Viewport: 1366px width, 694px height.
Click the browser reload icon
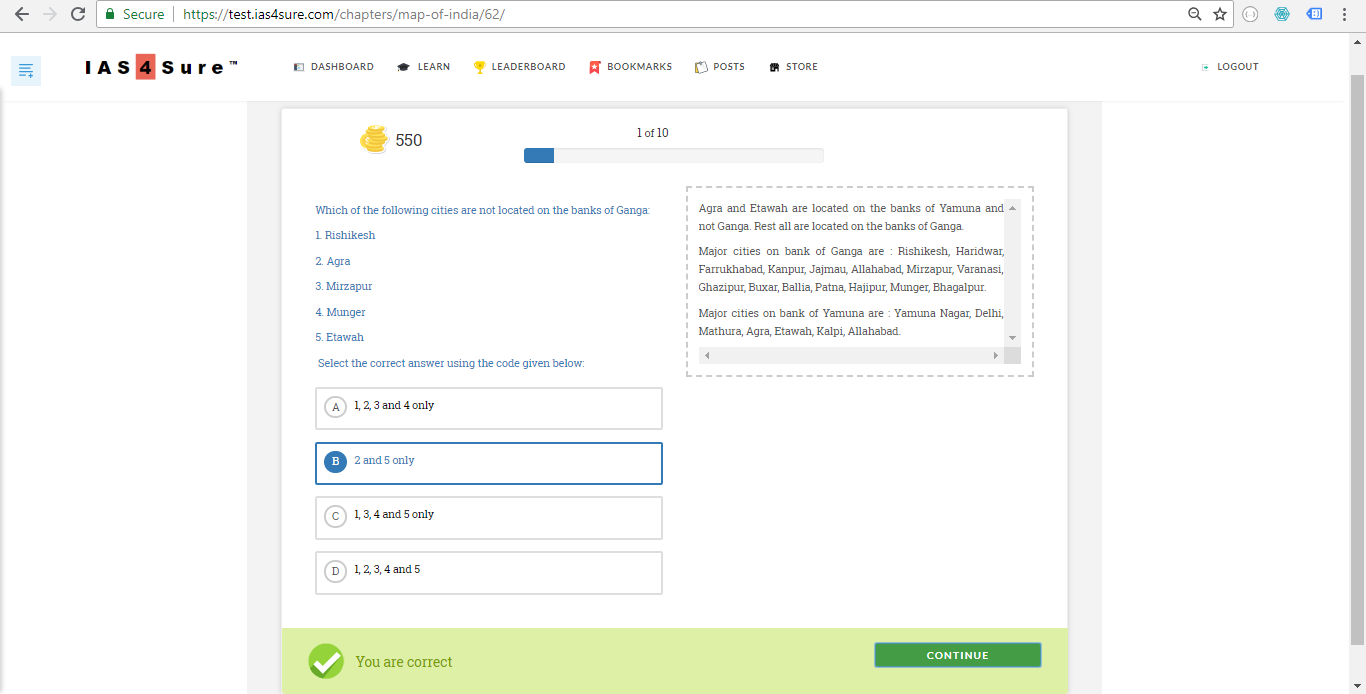78,14
